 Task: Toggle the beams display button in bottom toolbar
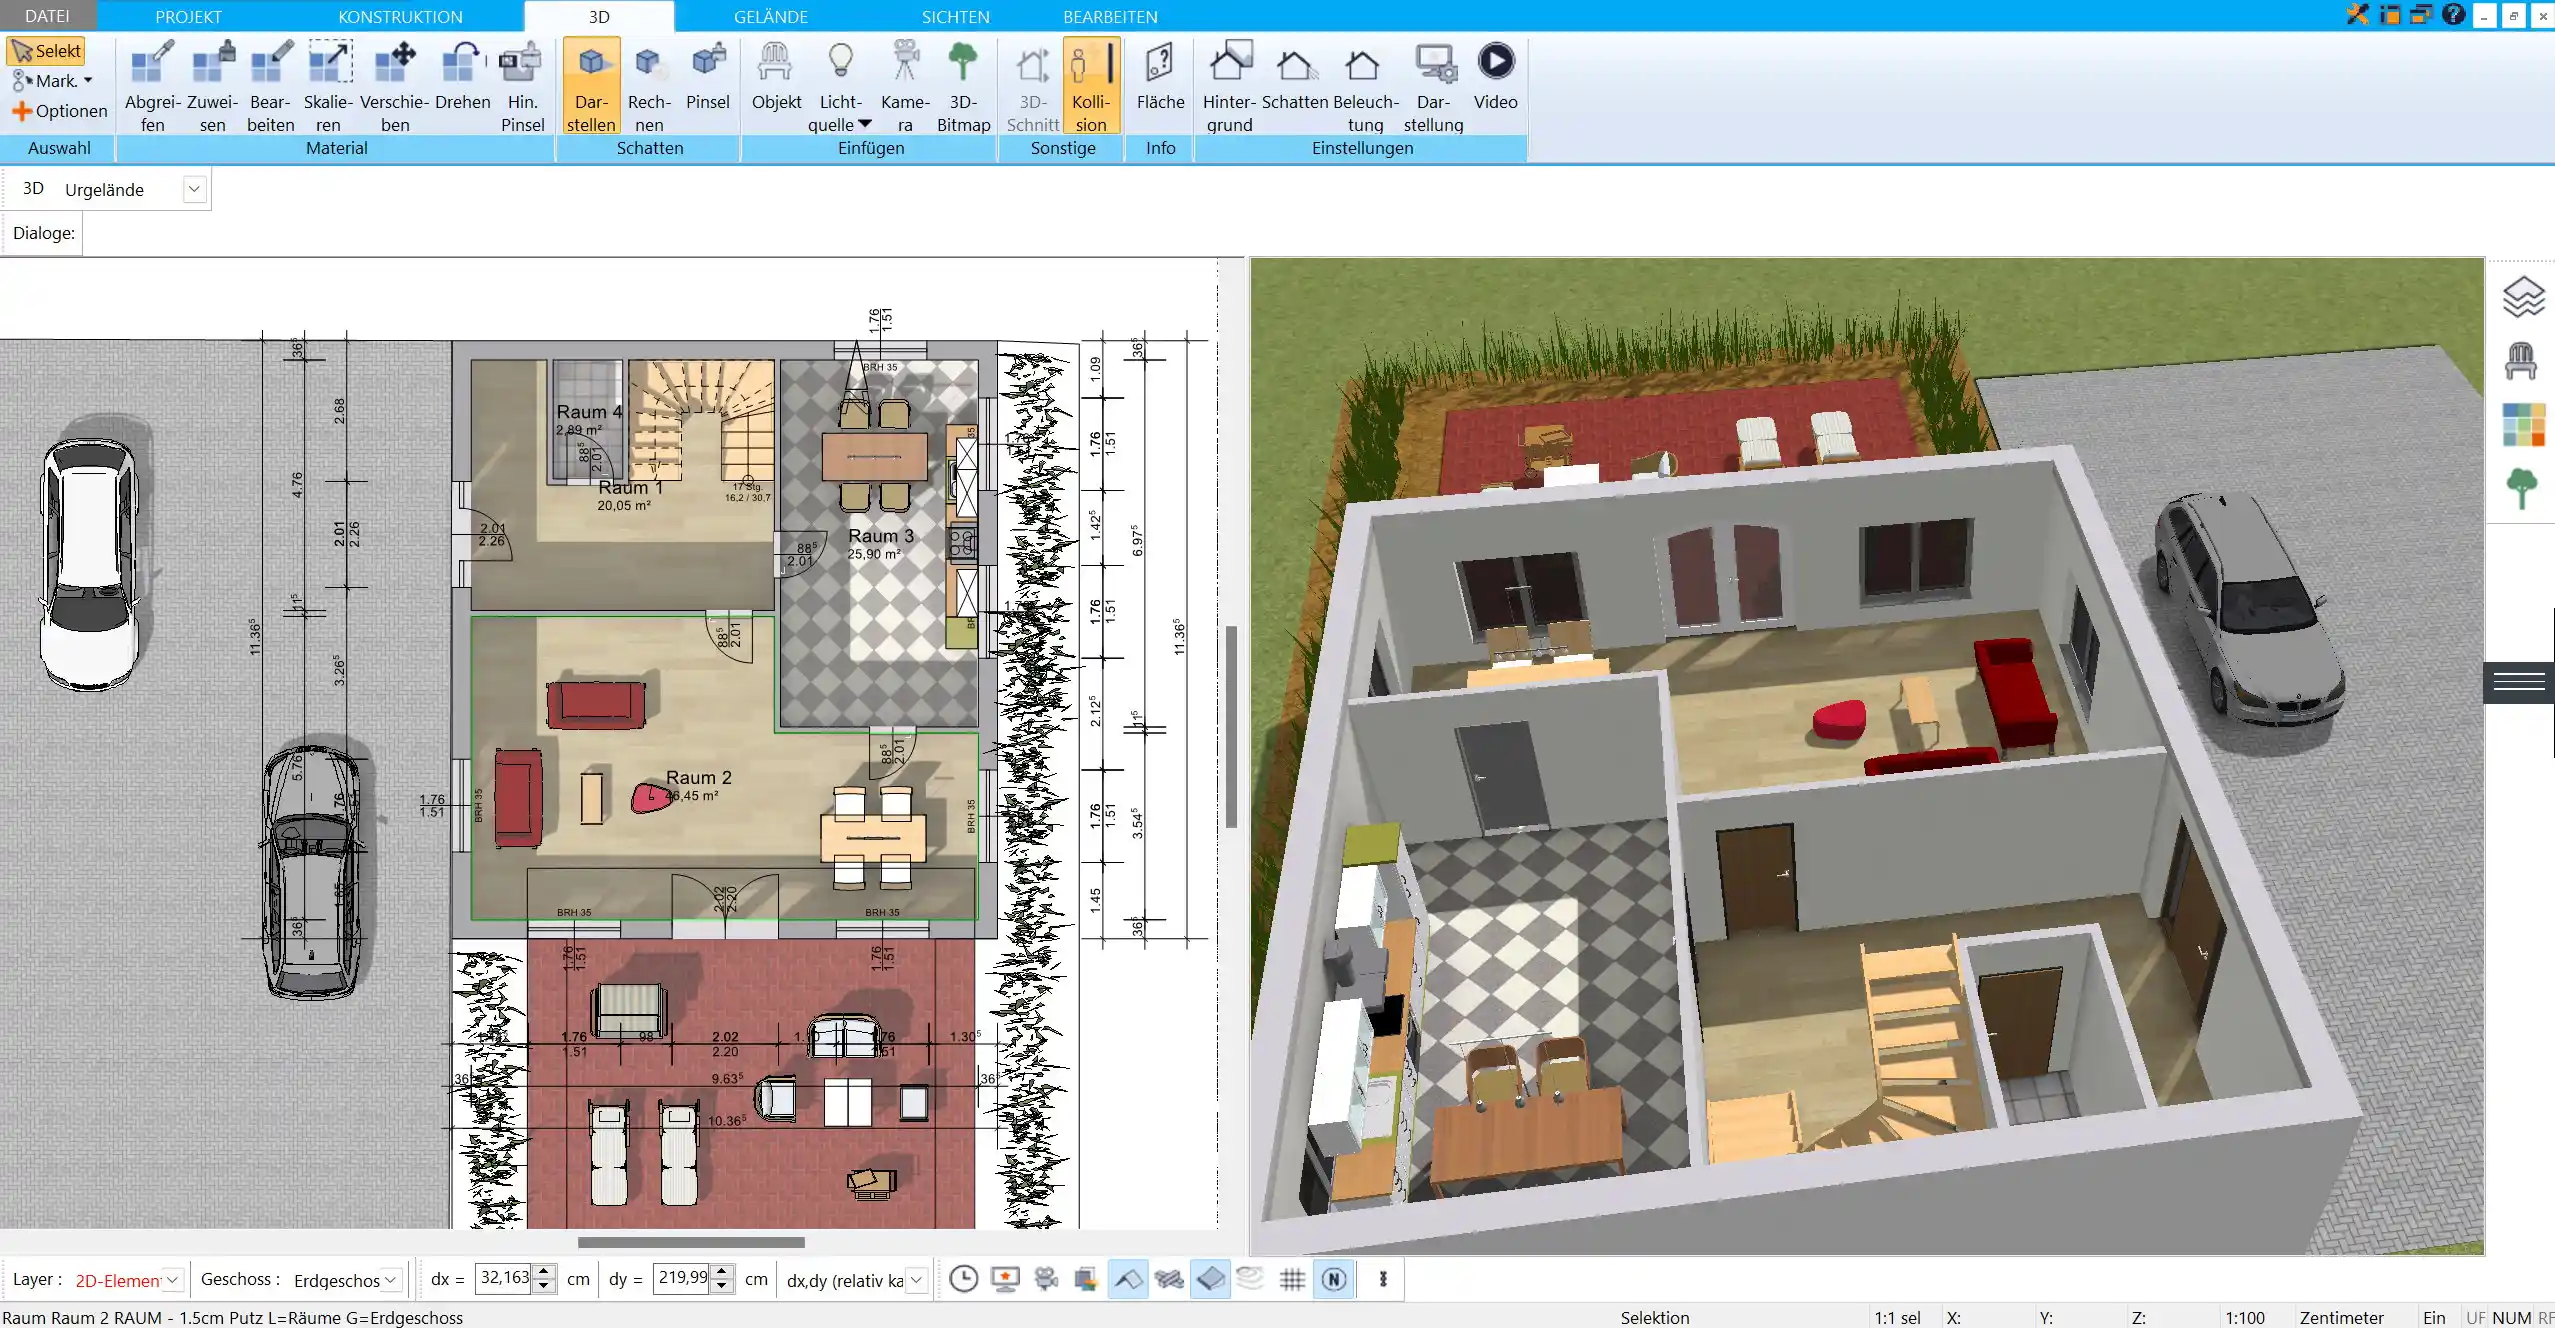tap(1169, 1279)
